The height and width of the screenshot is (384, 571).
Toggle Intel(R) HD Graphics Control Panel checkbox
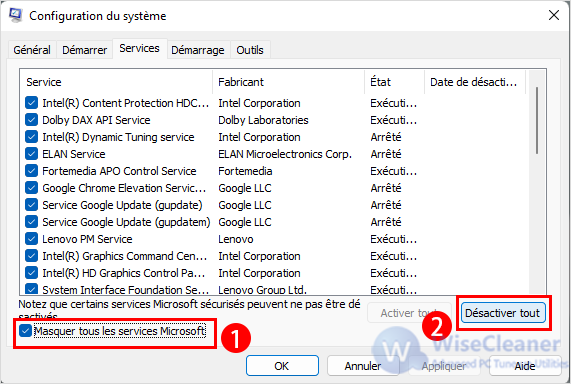(x=31, y=273)
